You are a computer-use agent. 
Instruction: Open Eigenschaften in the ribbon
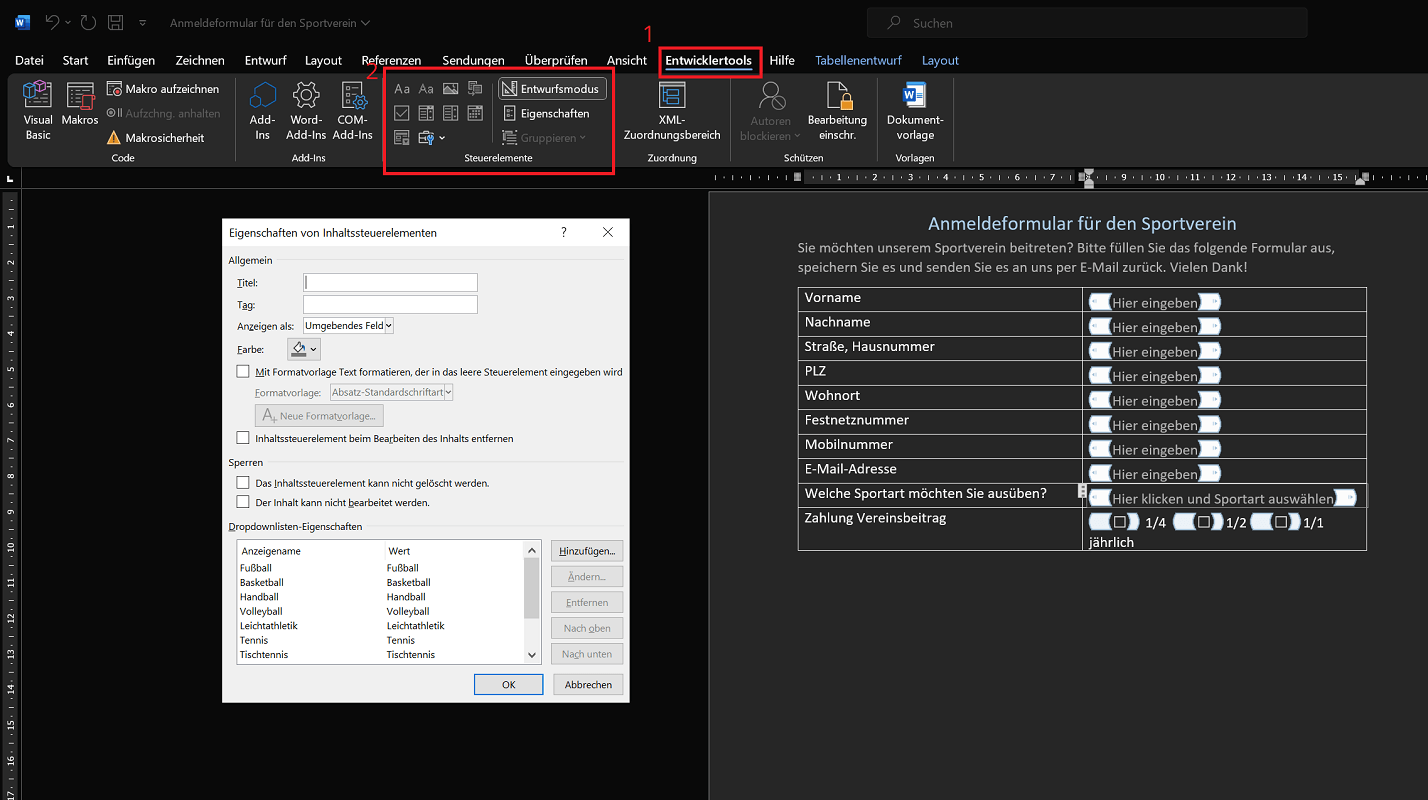coord(546,113)
